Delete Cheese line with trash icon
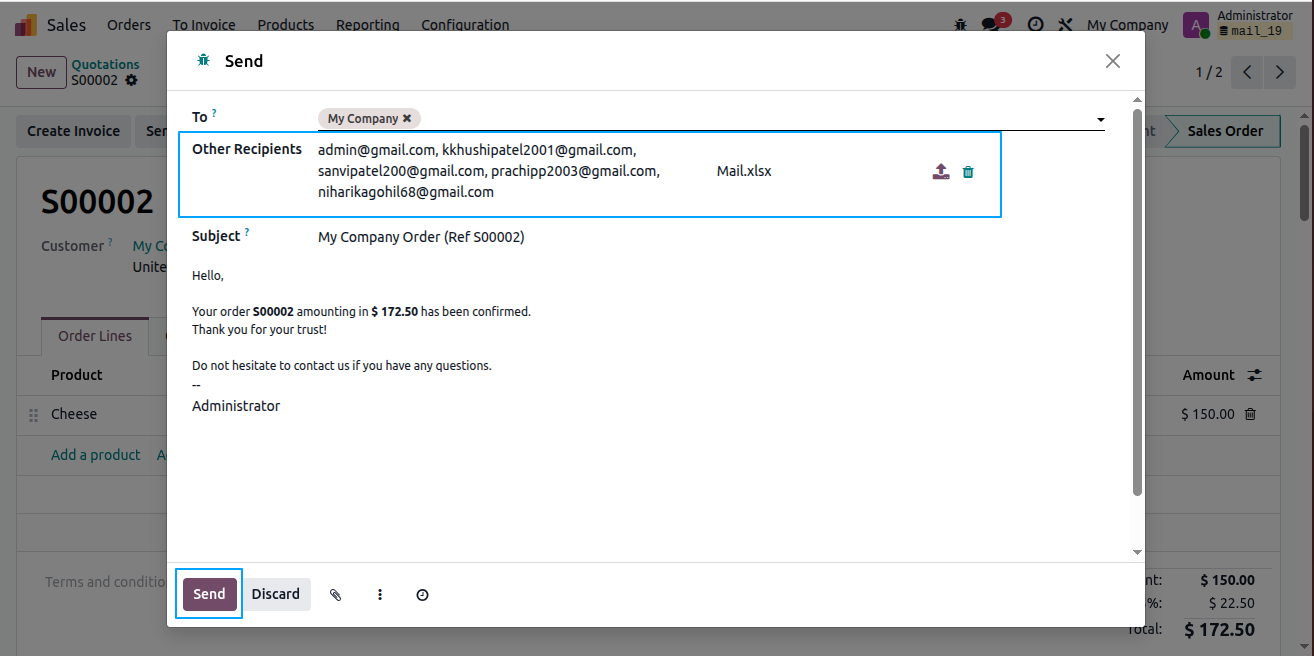 tap(1250, 414)
